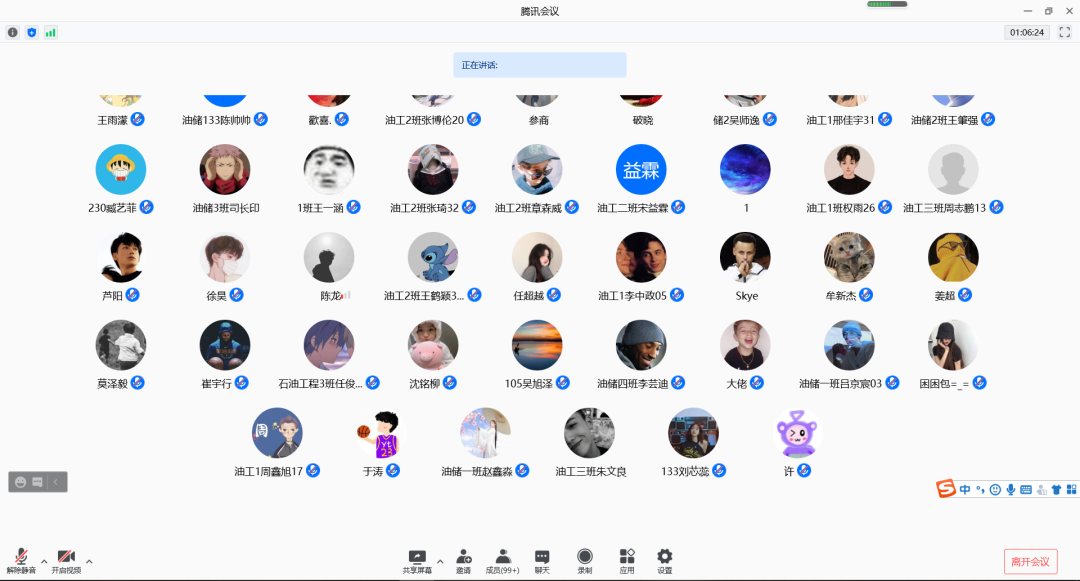
Task: Open meeting Settings (设置)
Action: (x=665, y=561)
